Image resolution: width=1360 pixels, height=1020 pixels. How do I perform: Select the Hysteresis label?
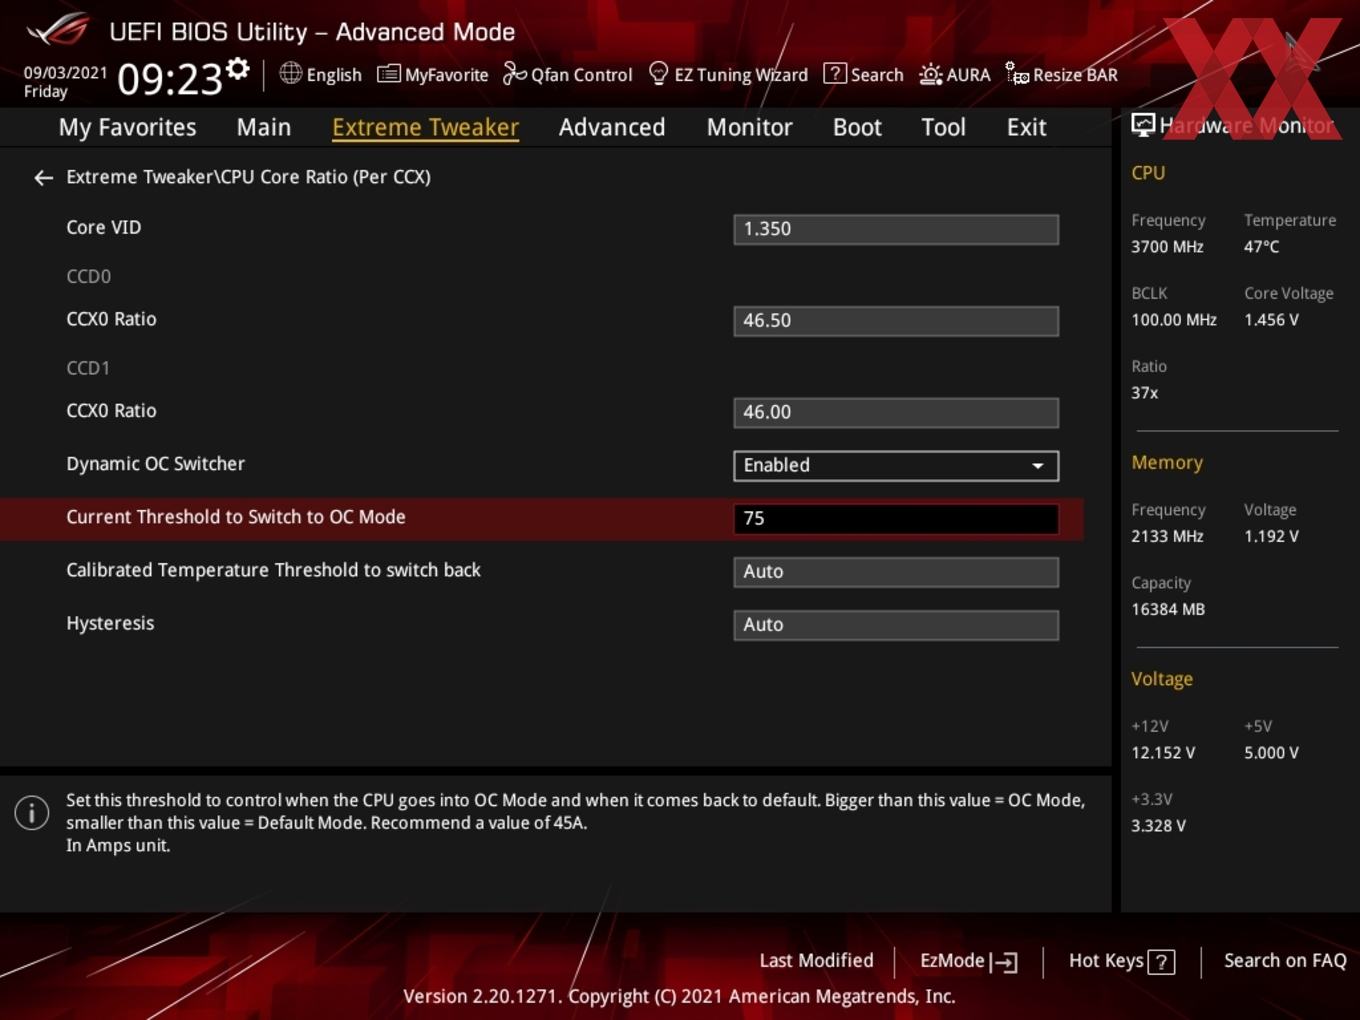click(110, 623)
